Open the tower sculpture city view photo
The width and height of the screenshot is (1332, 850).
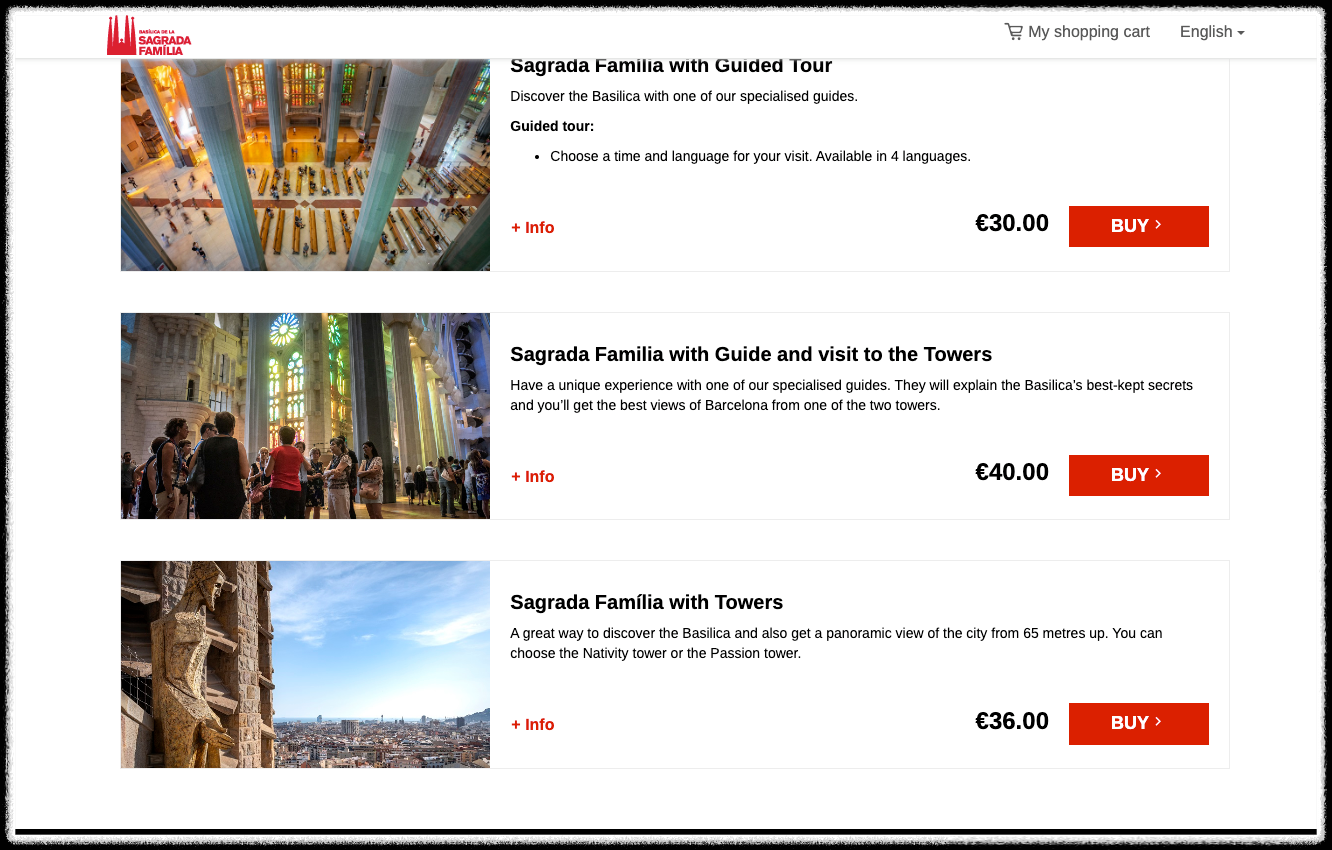tap(305, 664)
